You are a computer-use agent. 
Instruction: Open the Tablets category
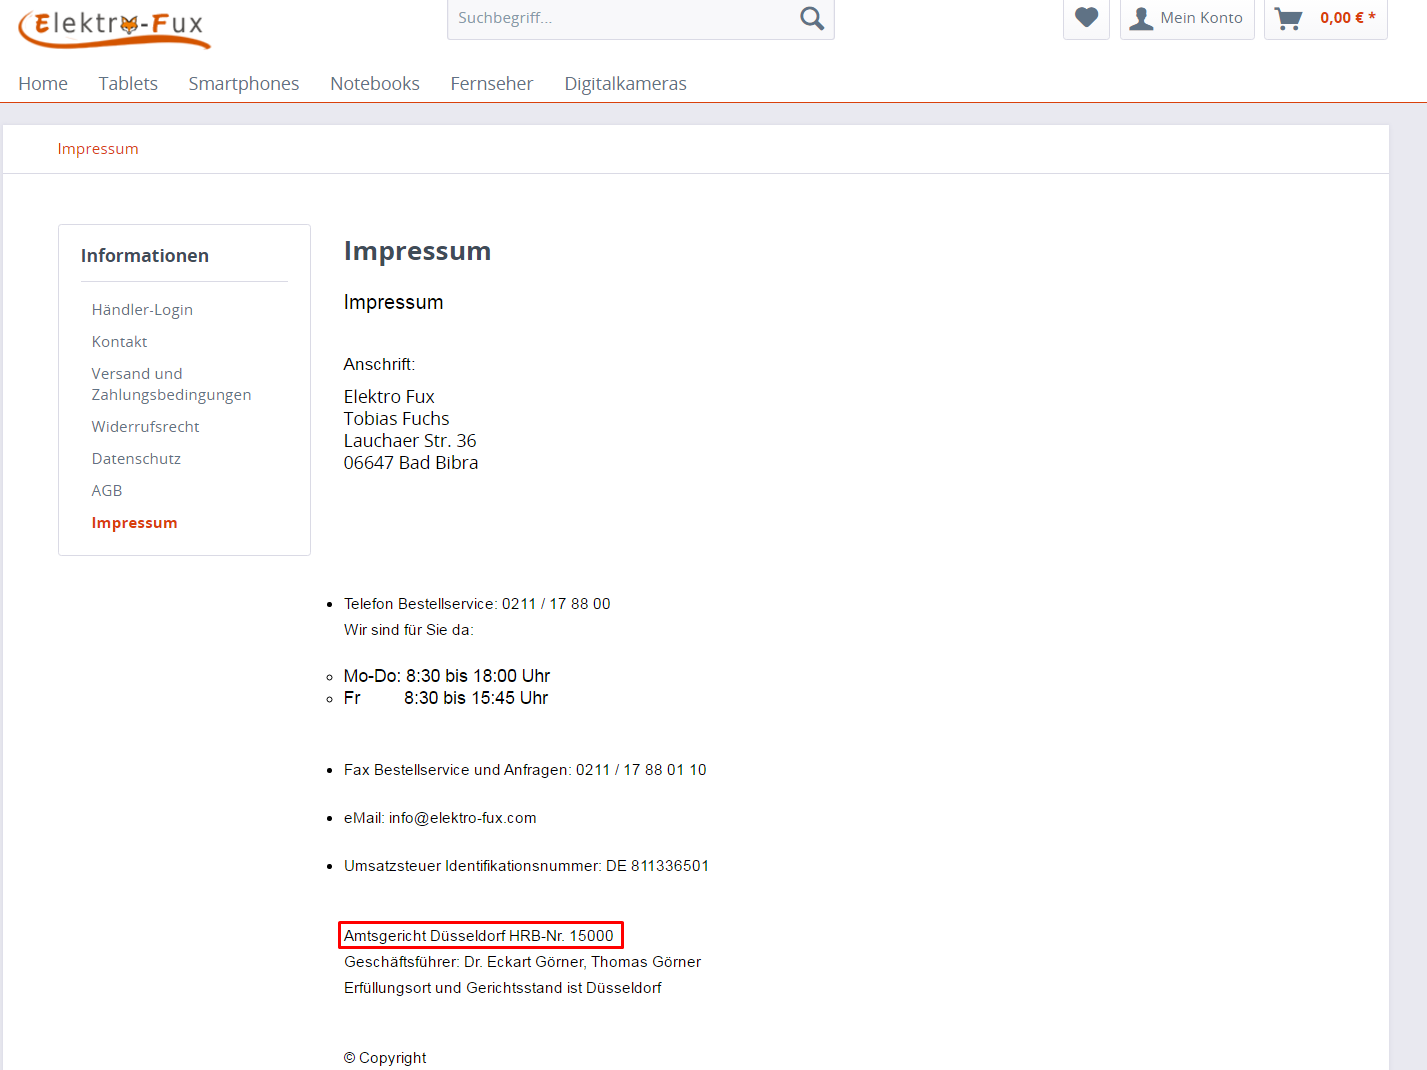[x=128, y=84]
